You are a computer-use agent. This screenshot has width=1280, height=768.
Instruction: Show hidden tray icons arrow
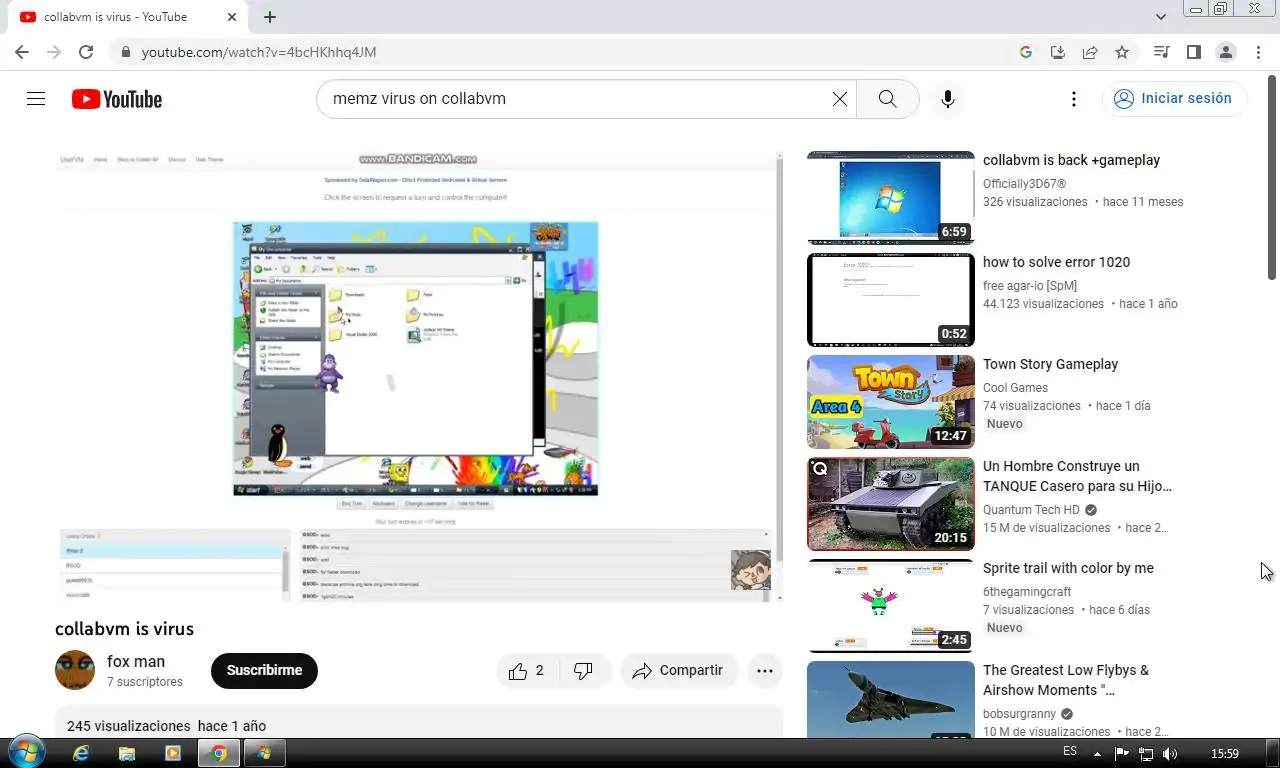click(x=1097, y=753)
